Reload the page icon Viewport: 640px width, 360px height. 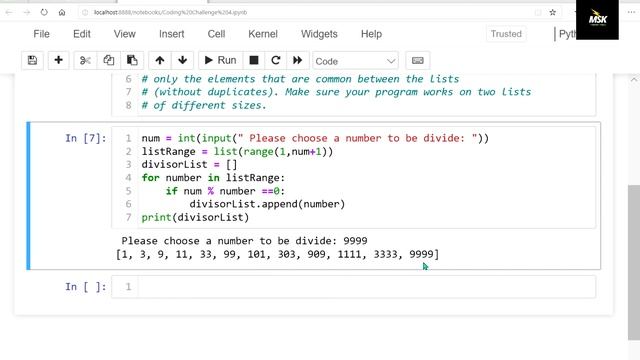44,12
